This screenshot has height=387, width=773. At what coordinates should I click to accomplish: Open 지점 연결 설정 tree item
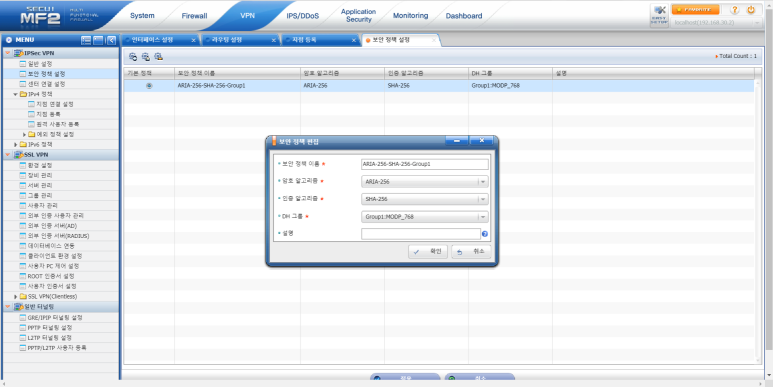[54, 104]
